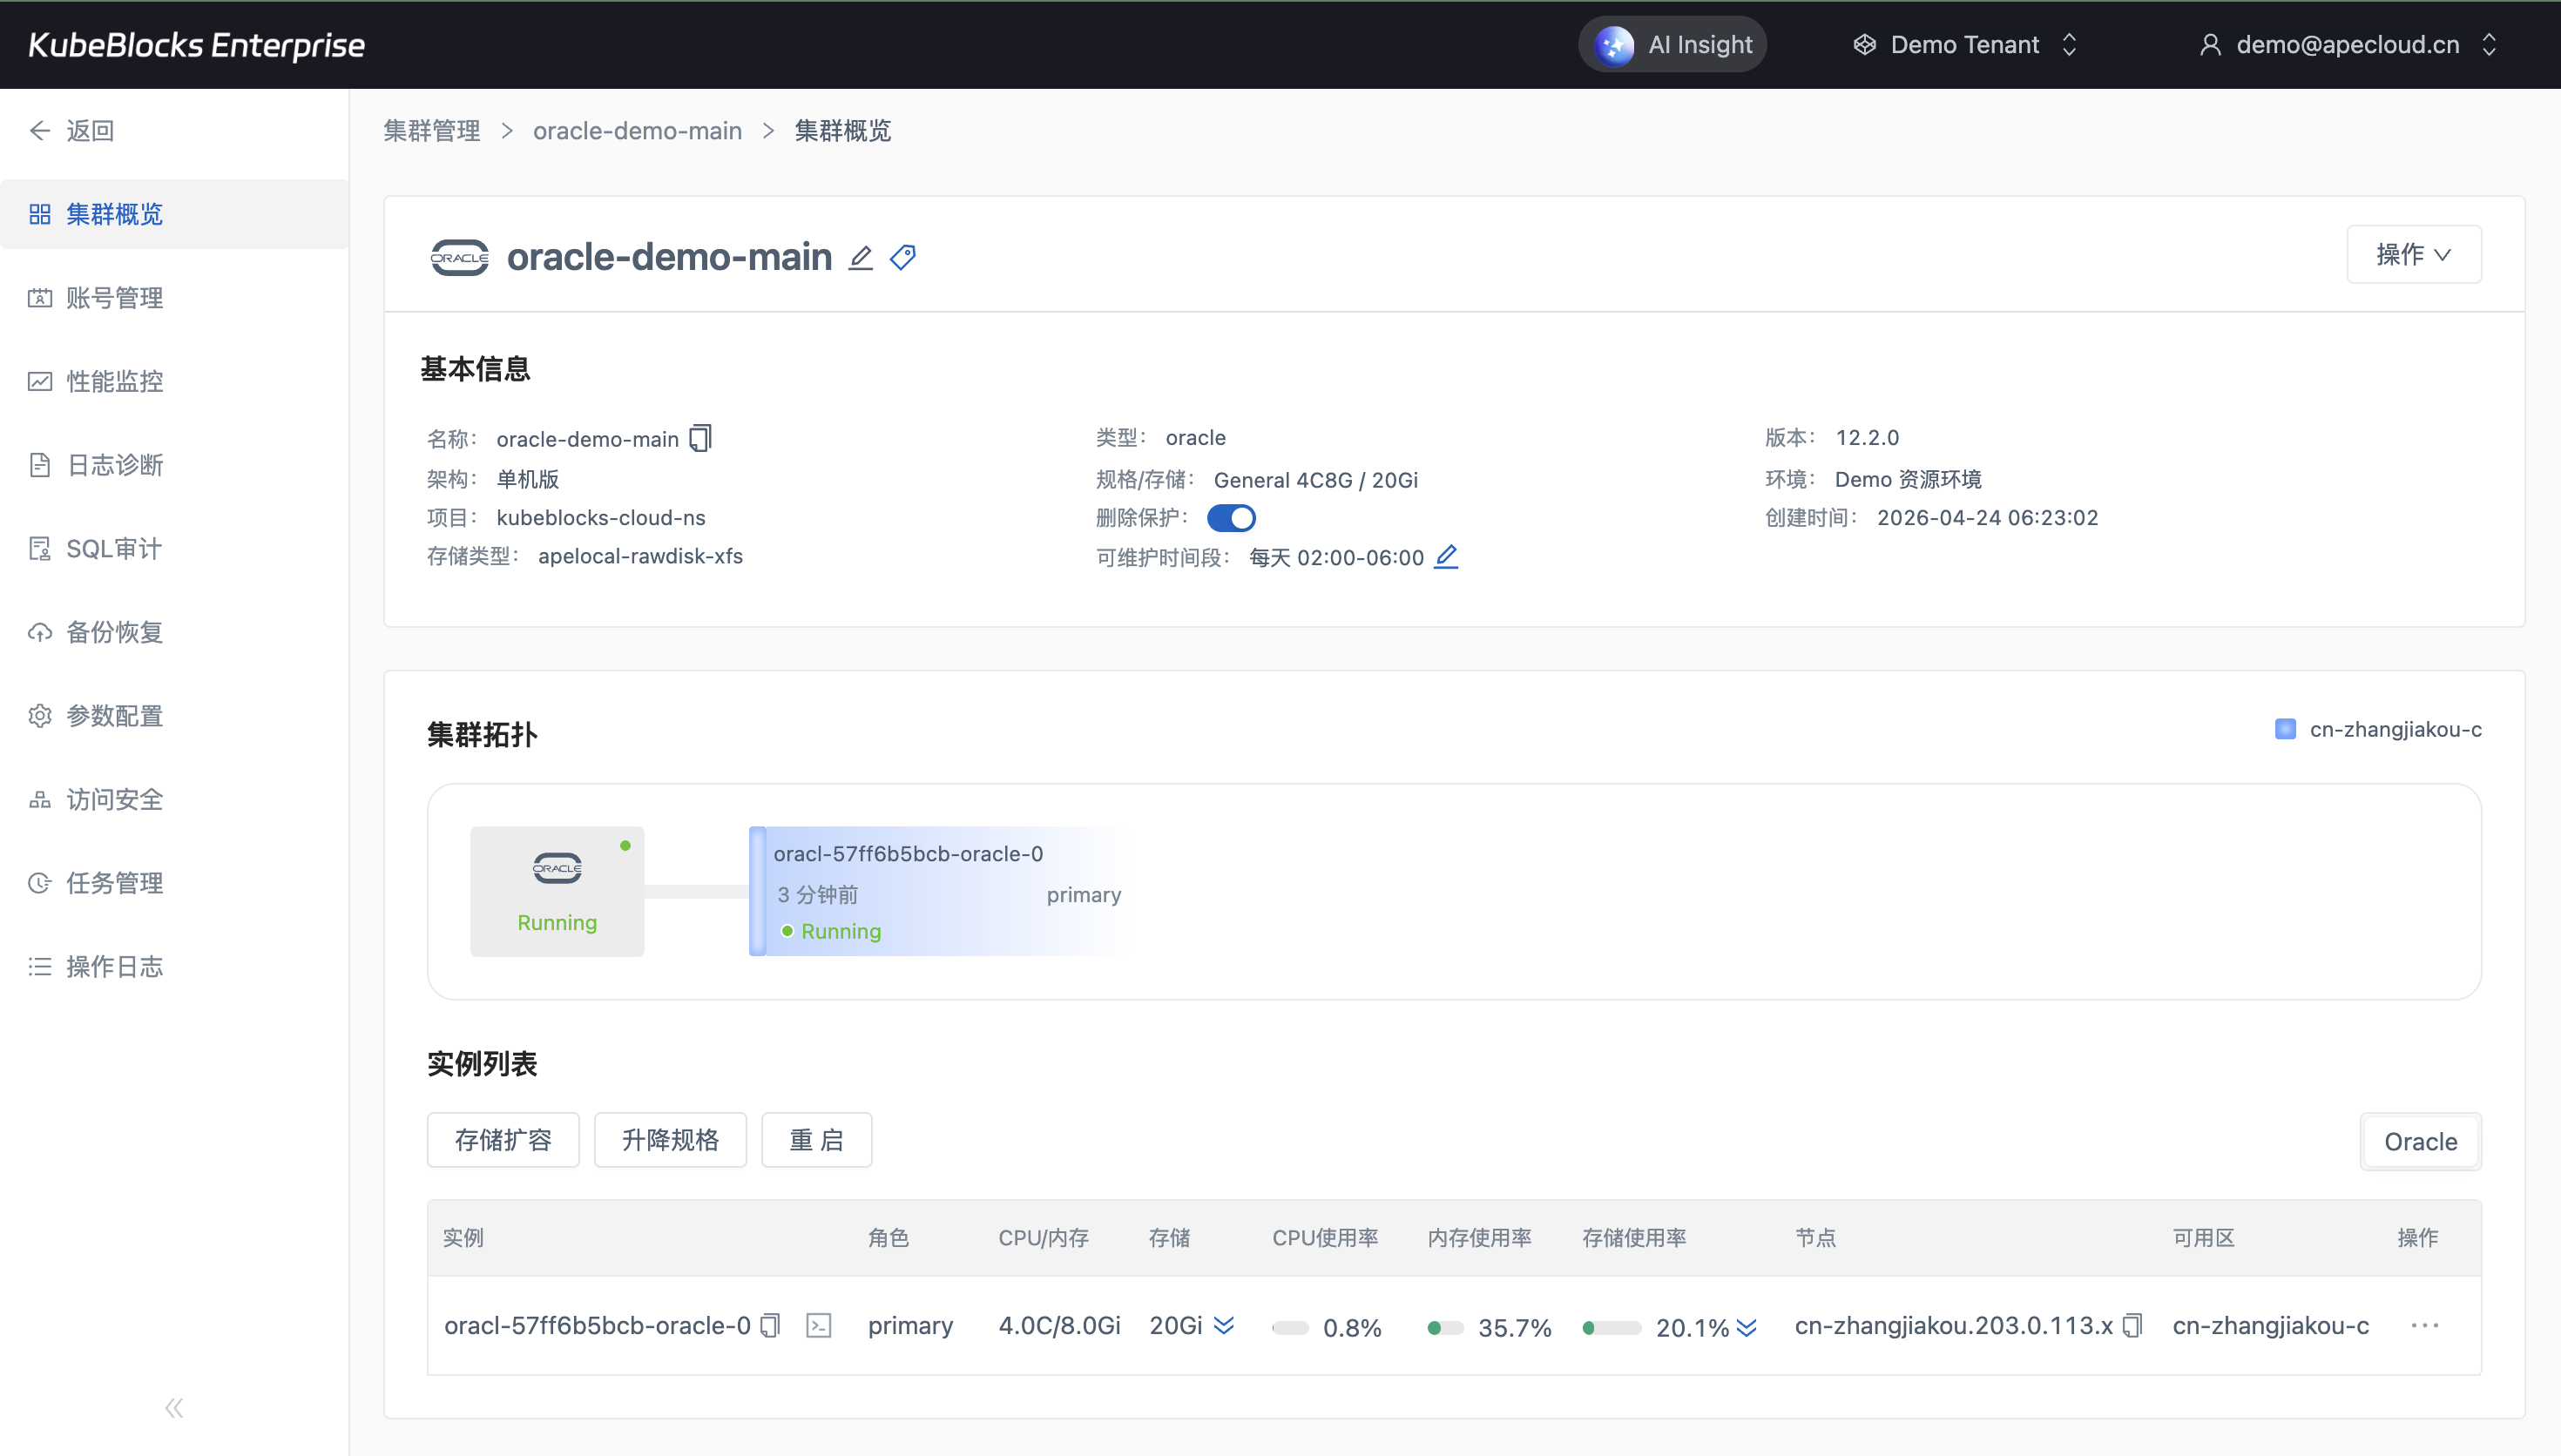This screenshot has width=2561, height=1456.
Task: Expand the Demo Tenant switcher
Action: coord(1965,44)
